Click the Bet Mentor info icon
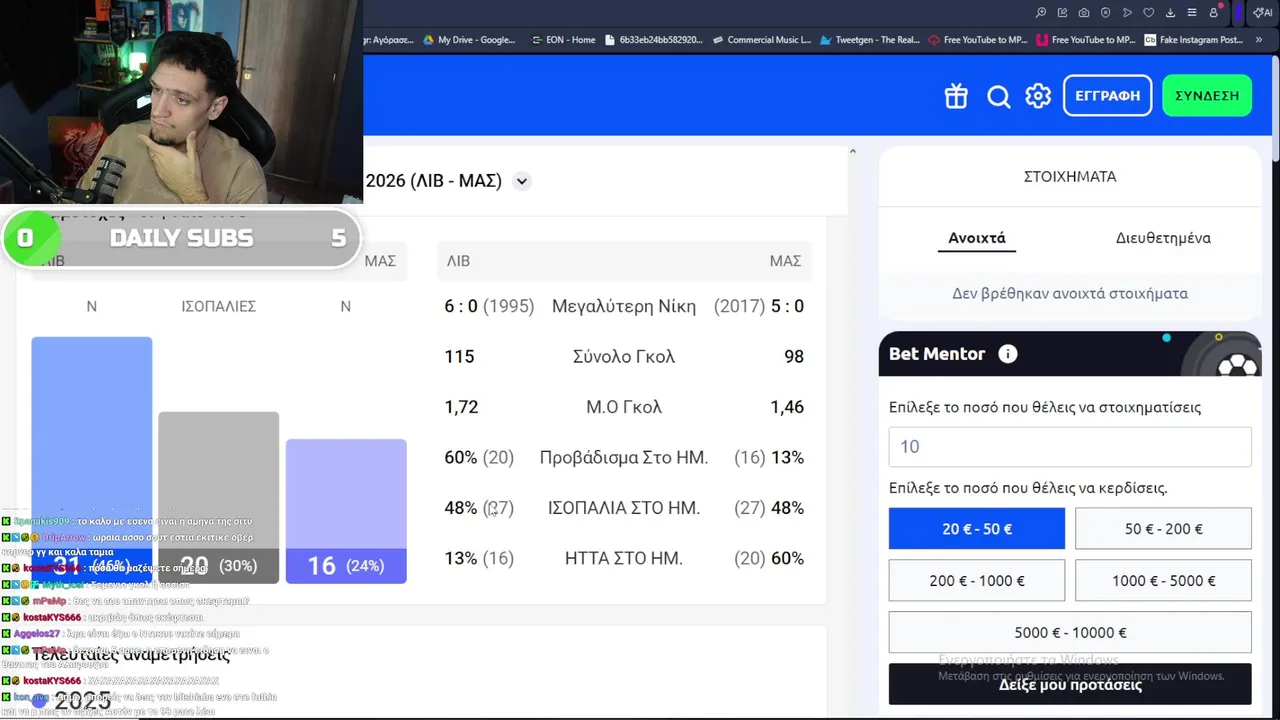Viewport: 1280px width, 720px height. 1008,354
